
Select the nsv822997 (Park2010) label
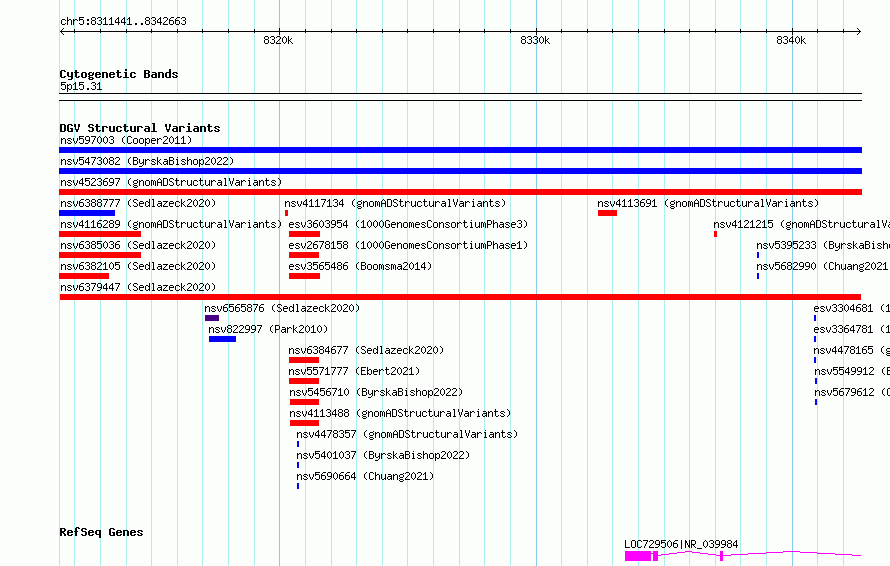point(268,329)
